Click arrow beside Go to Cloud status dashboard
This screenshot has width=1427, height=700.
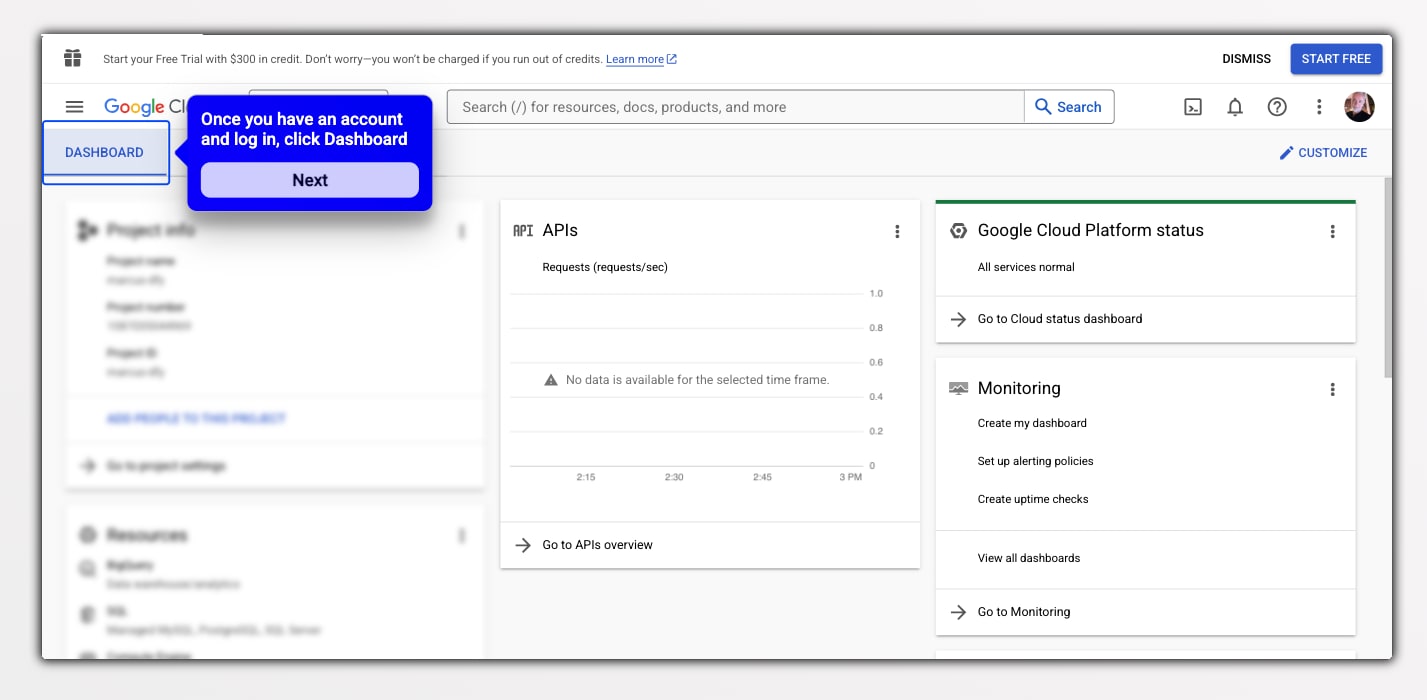(958, 319)
